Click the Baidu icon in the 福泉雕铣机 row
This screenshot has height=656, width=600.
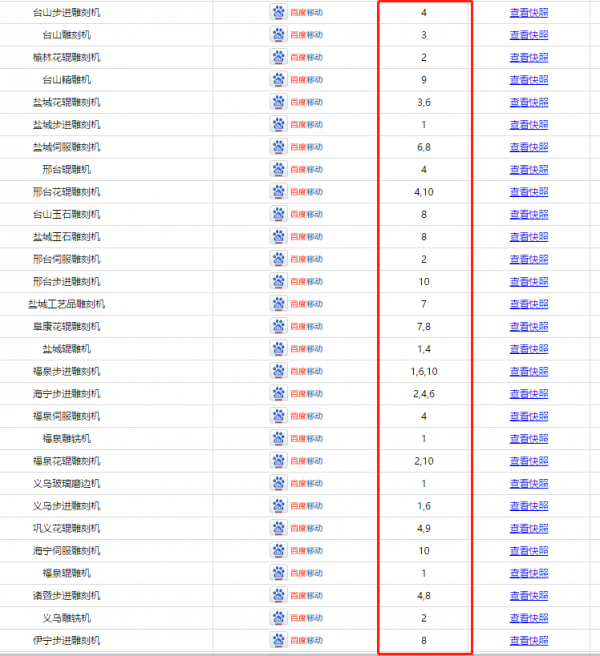point(278,438)
